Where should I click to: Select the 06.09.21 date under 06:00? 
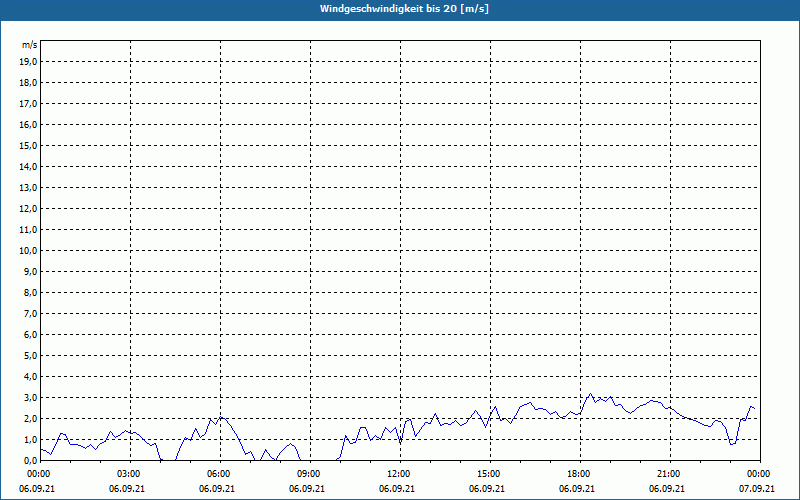tap(217, 489)
